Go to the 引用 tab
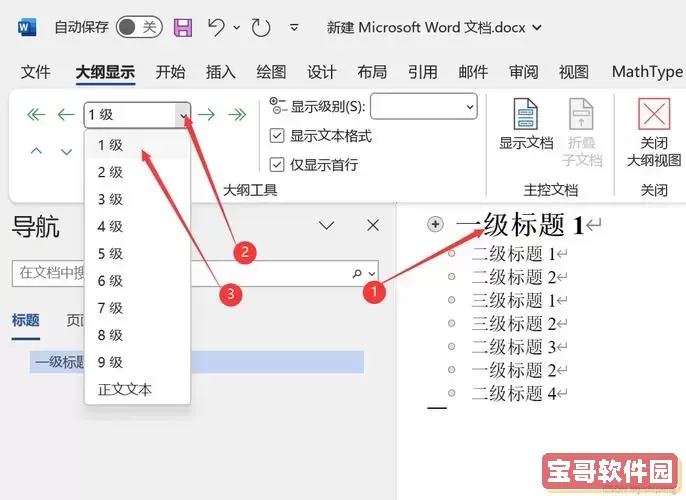This screenshot has width=686, height=500. (423, 72)
